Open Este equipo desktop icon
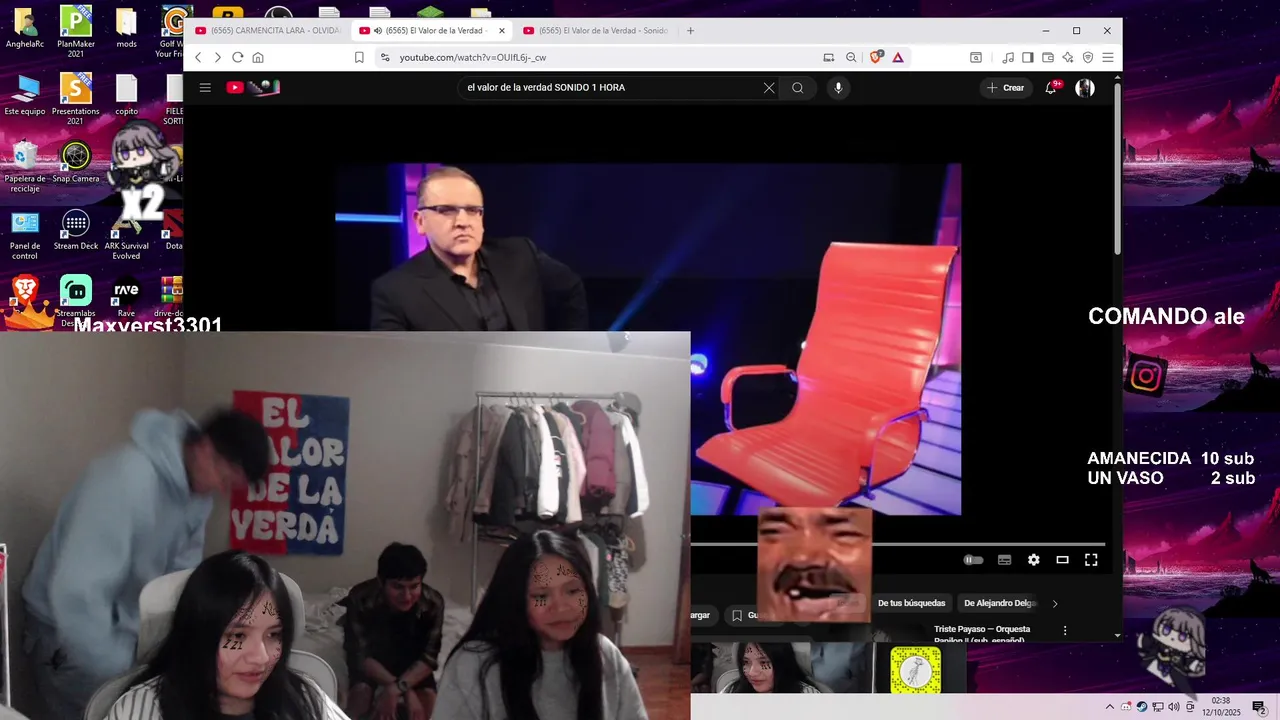 click(x=25, y=95)
